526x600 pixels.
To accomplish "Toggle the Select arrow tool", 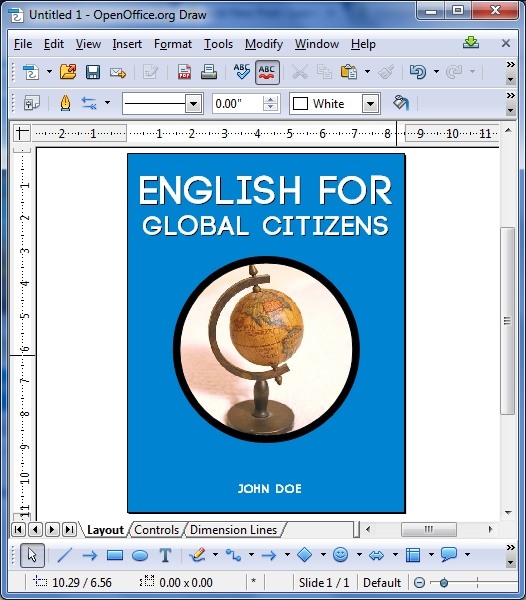I will point(32,555).
